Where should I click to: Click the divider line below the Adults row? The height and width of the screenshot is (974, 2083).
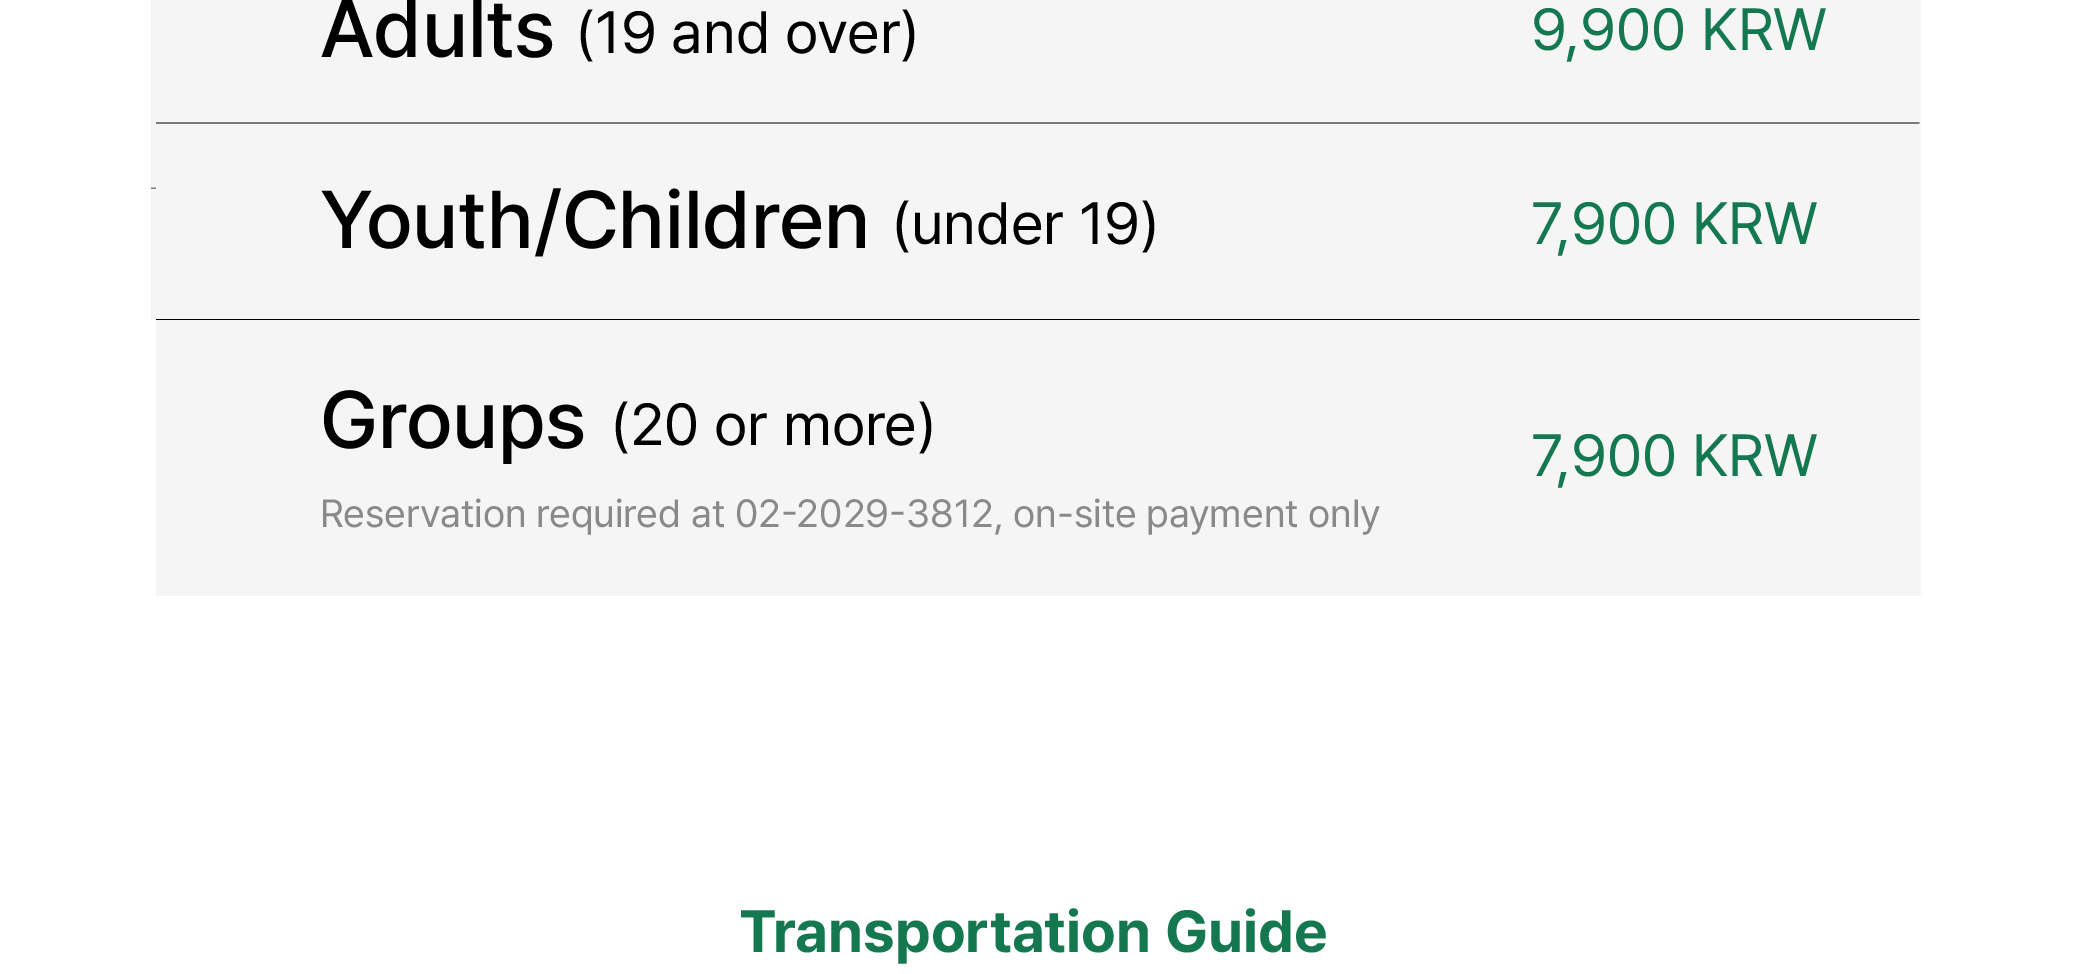coord(1037,123)
